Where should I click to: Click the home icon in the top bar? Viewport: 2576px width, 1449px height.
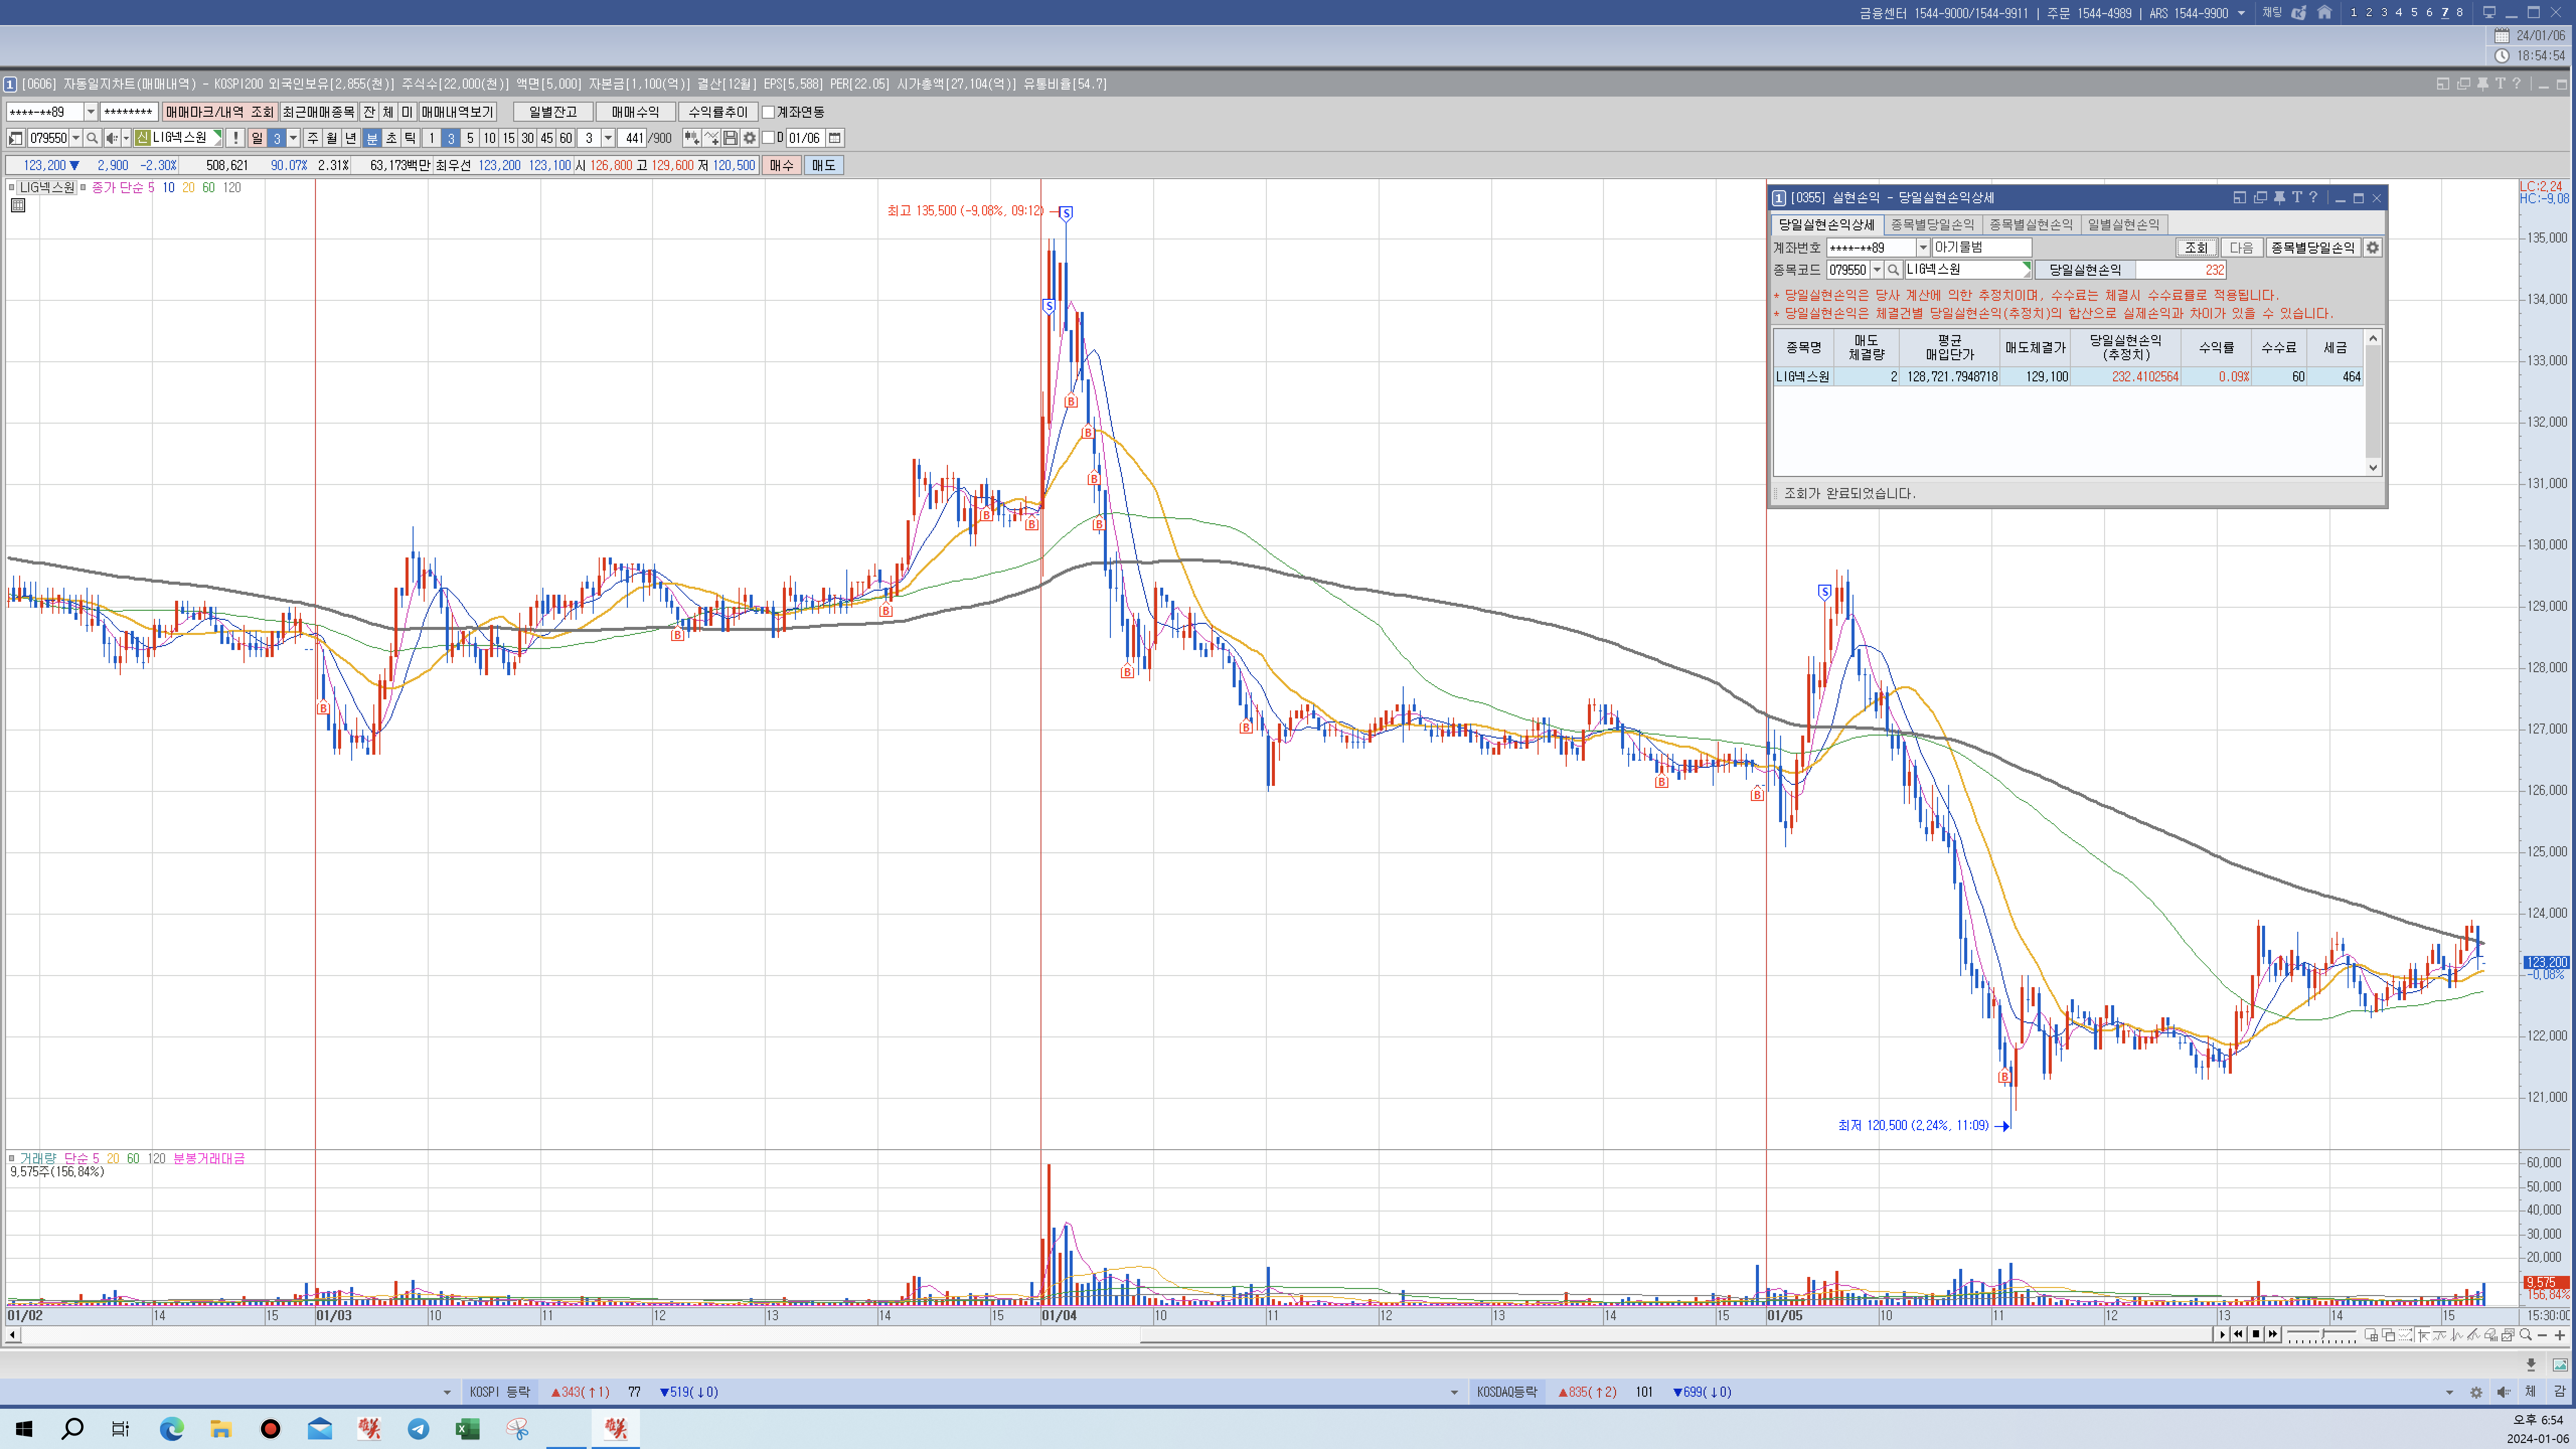coord(2325,13)
